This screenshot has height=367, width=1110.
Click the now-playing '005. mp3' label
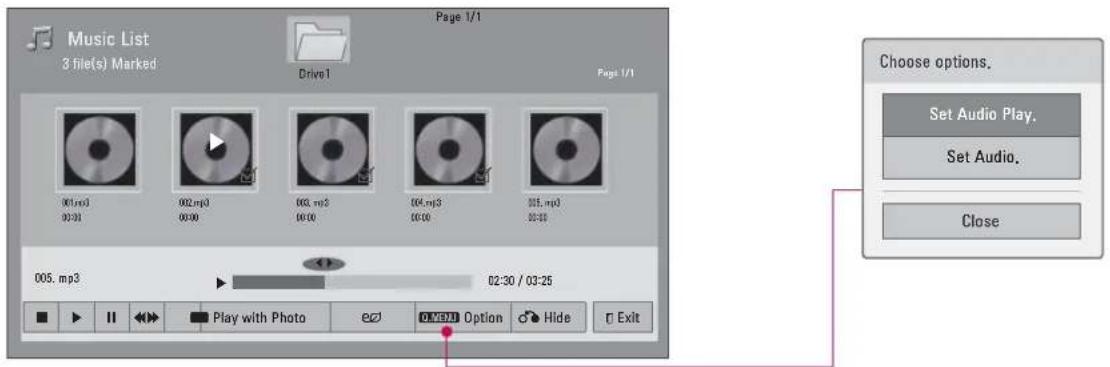[57, 278]
